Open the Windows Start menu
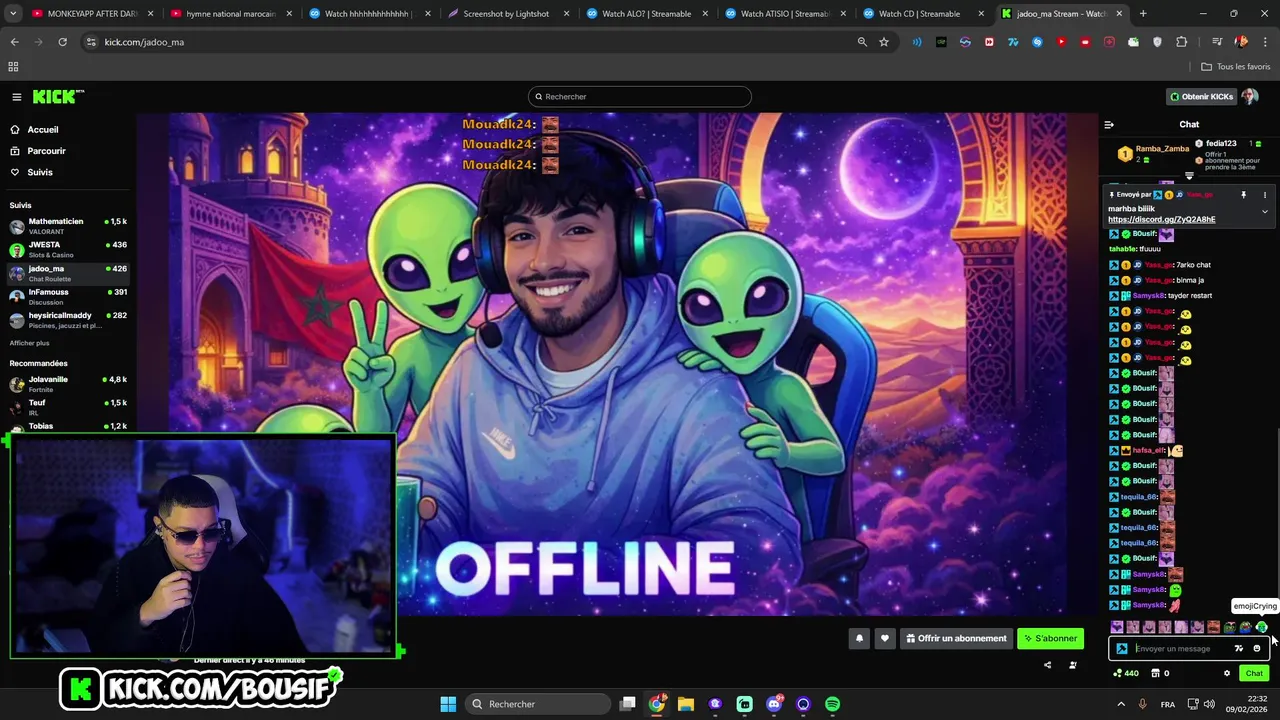Screen dimensions: 1280x720 tap(448, 704)
